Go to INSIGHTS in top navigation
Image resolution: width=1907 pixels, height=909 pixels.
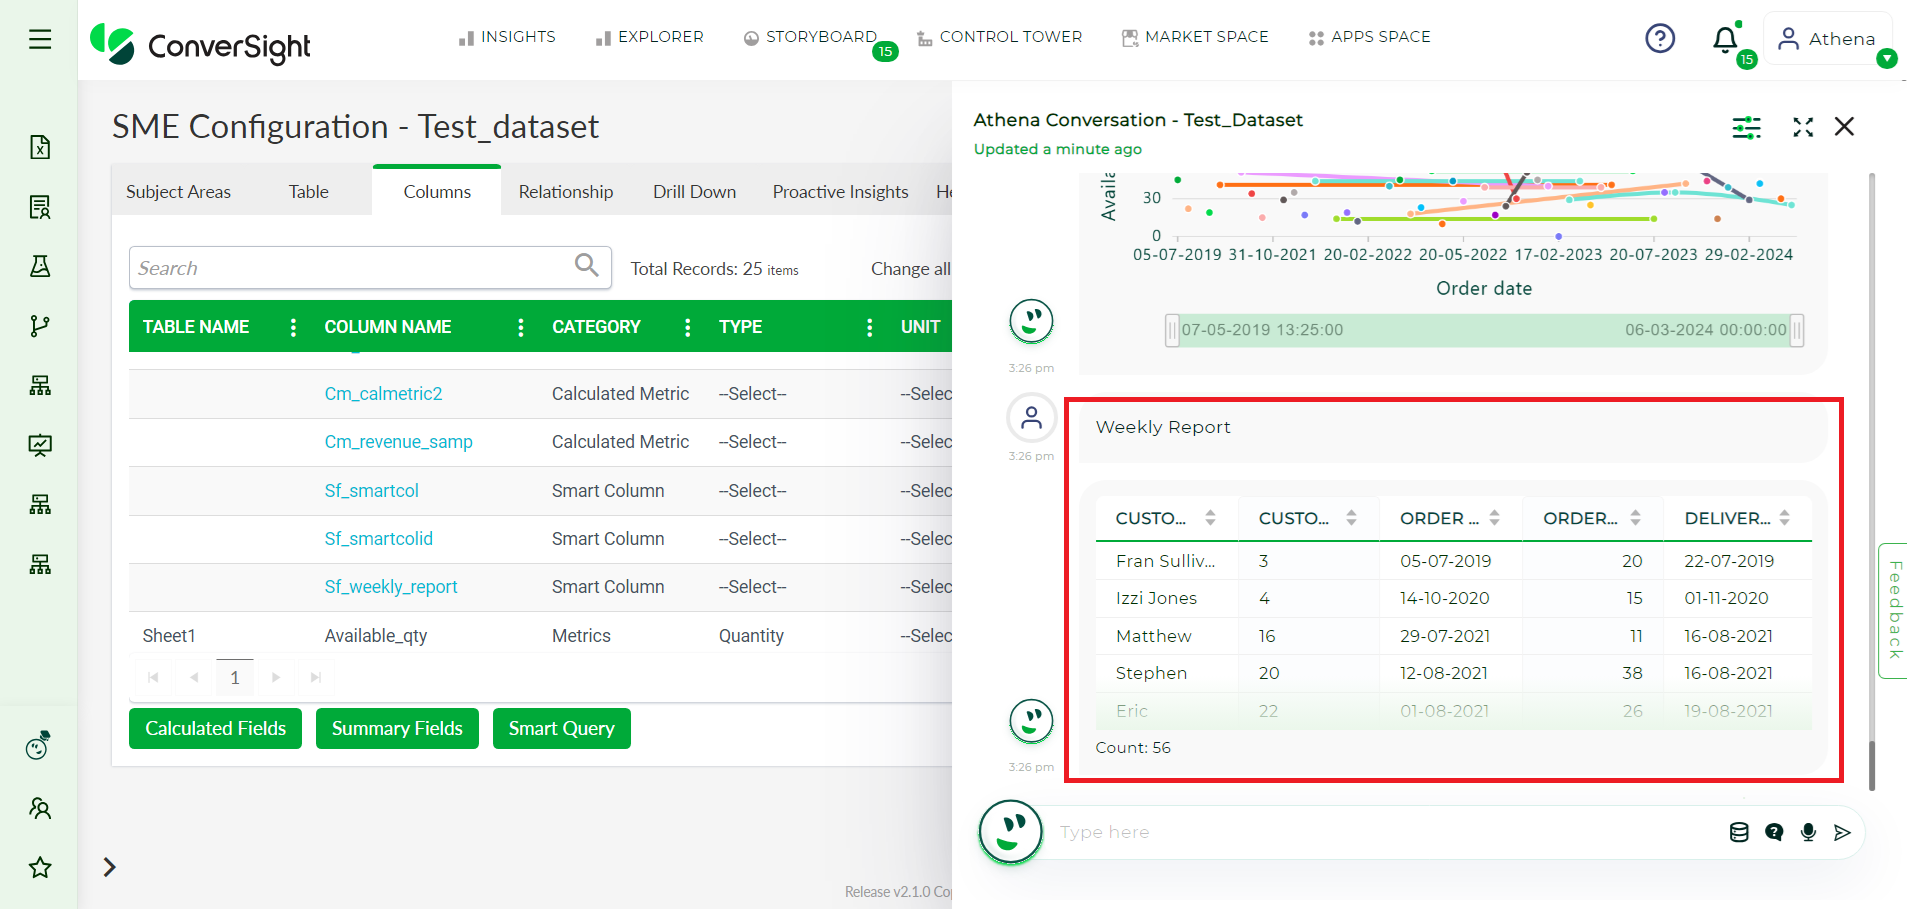click(x=507, y=37)
